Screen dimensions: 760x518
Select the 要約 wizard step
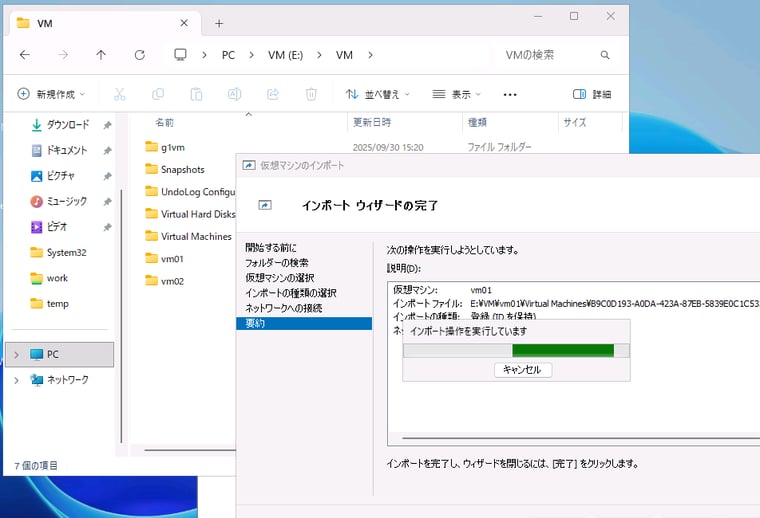(304, 323)
